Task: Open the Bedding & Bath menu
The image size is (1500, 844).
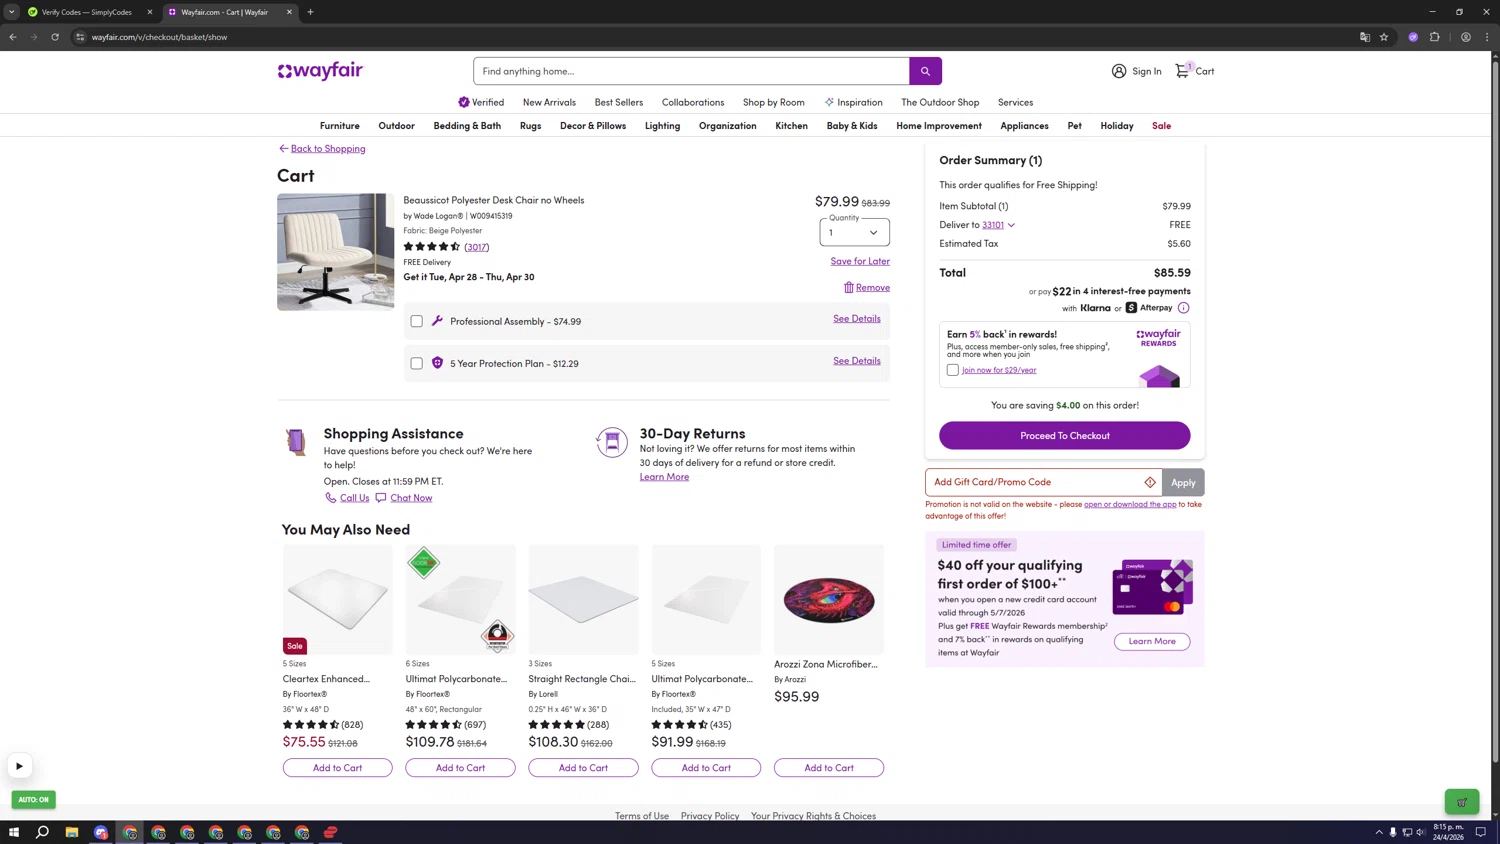Action: coord(467,126)
